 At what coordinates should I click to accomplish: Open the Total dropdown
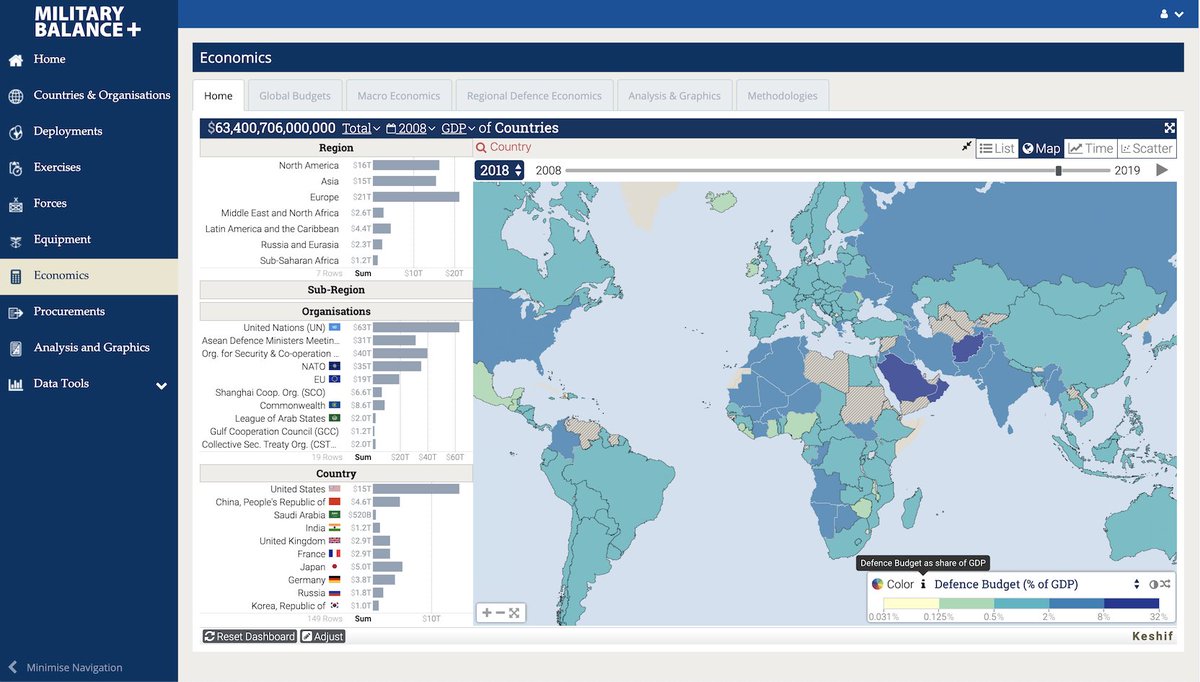[361, 128]
